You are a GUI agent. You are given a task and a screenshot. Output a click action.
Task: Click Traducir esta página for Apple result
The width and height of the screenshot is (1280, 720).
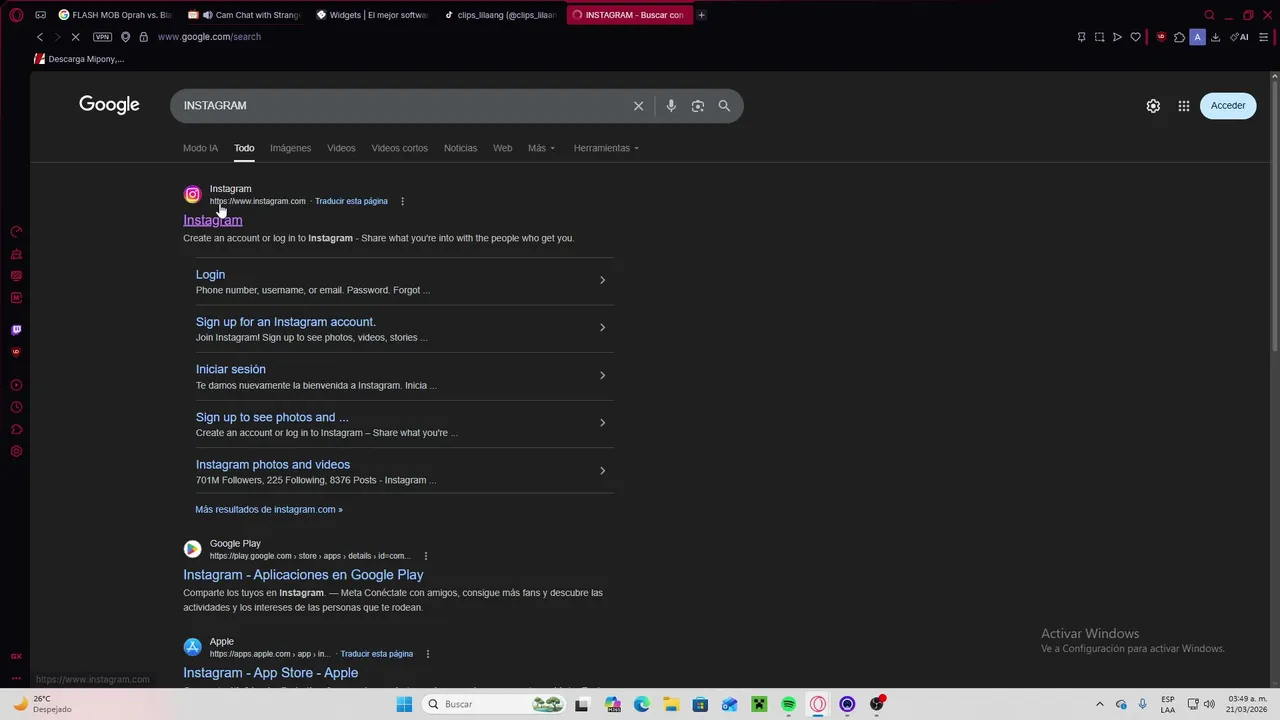tap(377, 654)
